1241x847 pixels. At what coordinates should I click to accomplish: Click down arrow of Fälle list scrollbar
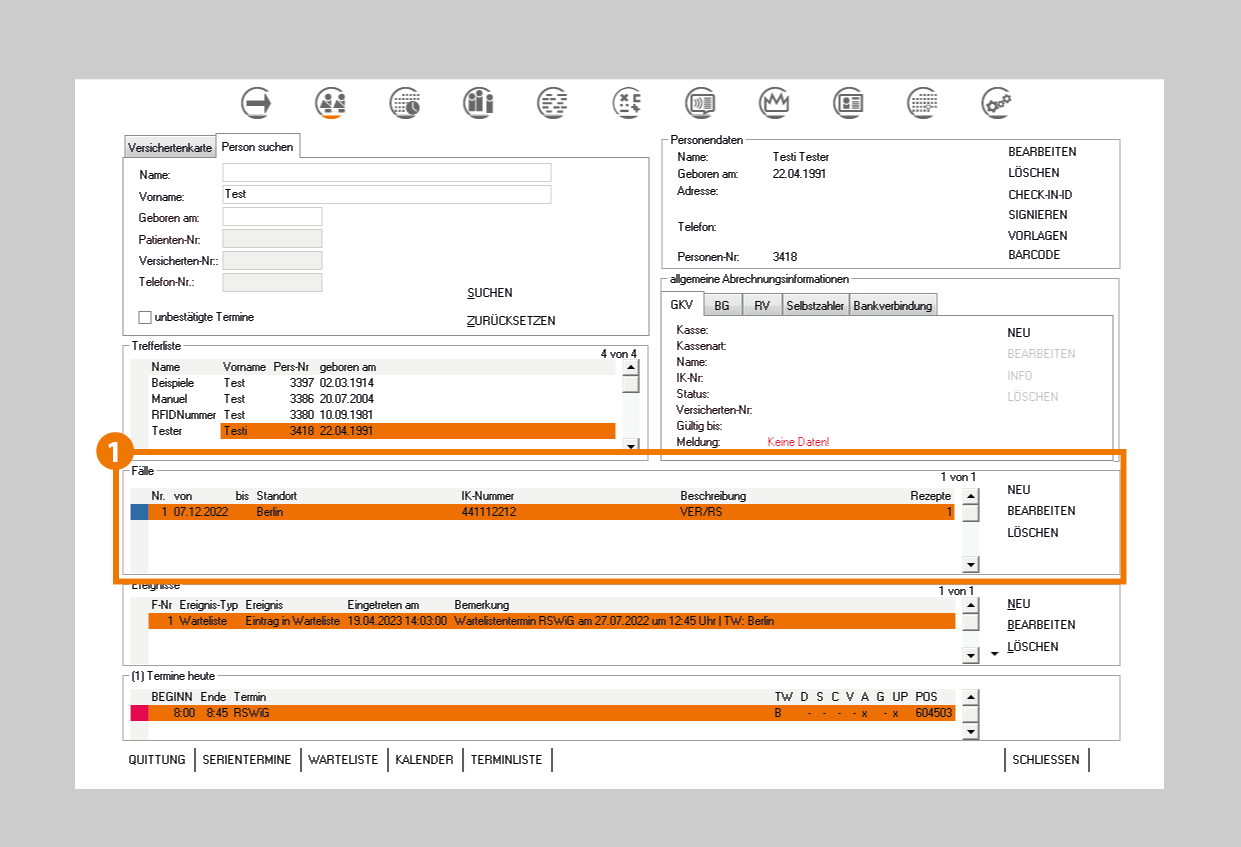click(x=970, y=565)
